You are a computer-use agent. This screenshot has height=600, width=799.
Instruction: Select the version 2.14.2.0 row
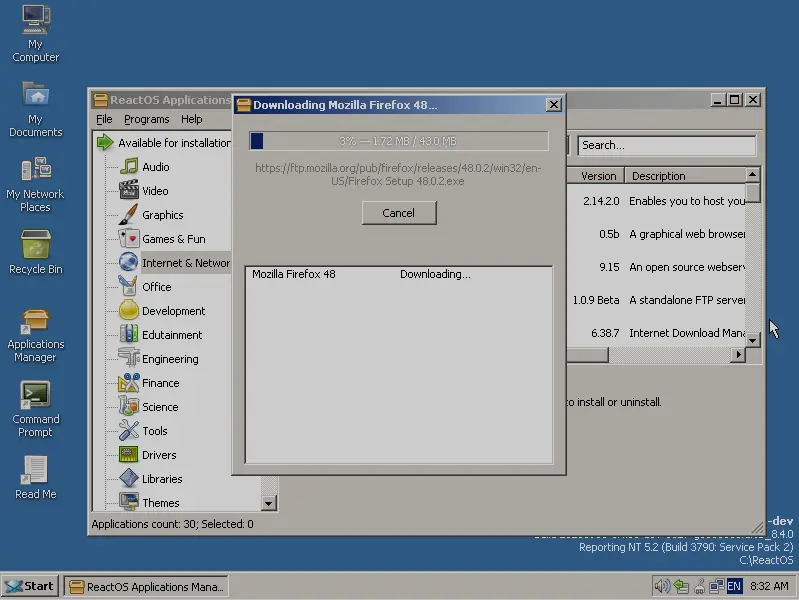tap(656, 201)
